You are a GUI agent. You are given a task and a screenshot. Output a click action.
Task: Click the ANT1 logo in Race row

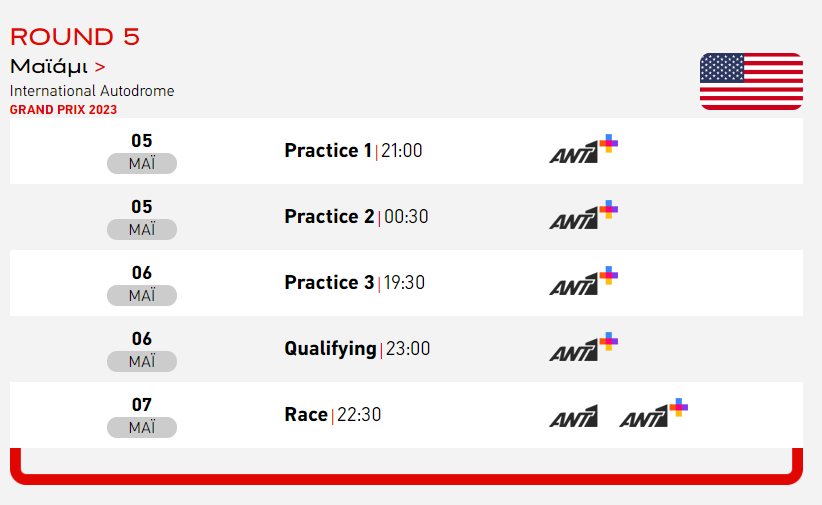pyautogui.click(x=574, y=416)
